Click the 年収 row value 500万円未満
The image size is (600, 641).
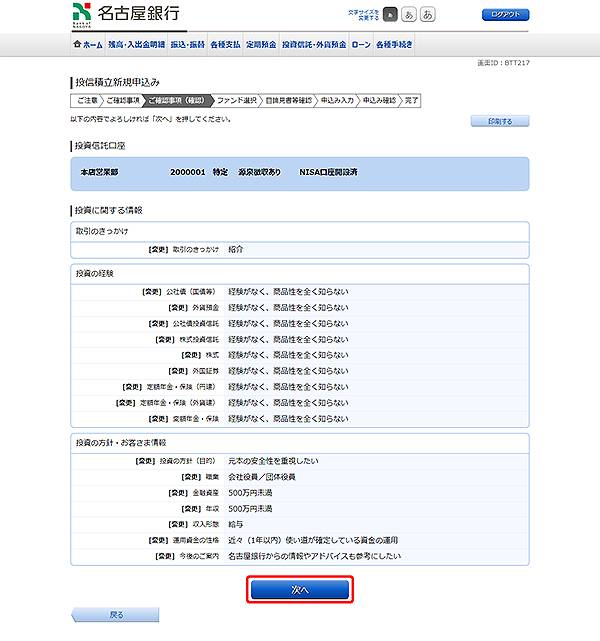tap(250, 509)
